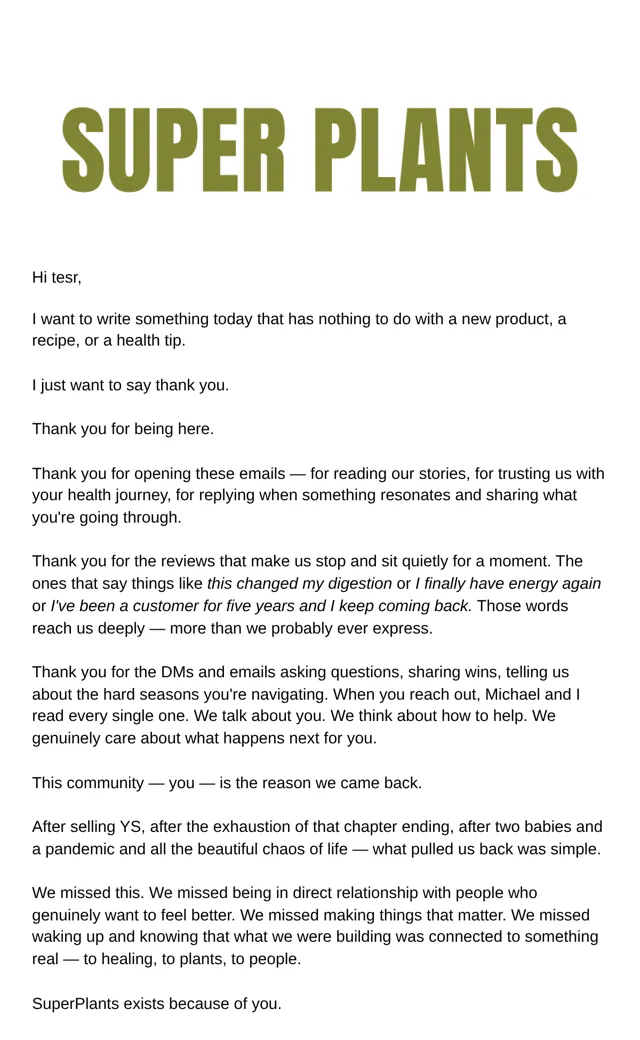The image size is (640, 1040).
Task: Click the words 'to healing, to plants, to people.'
Action: [x=192, y=960]
